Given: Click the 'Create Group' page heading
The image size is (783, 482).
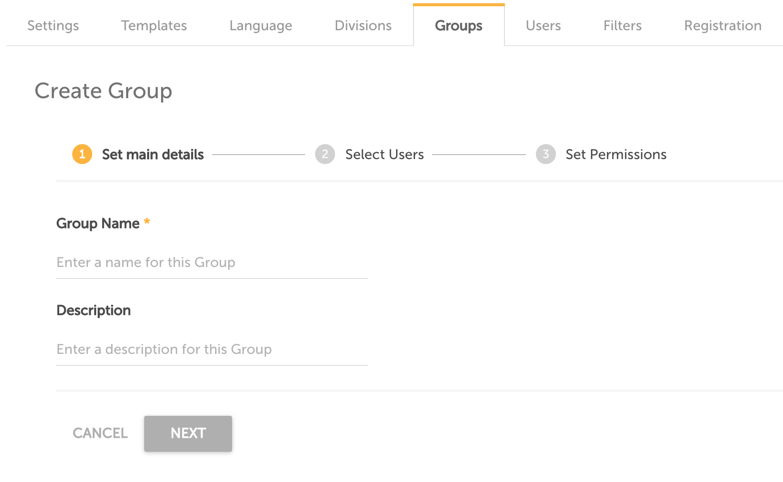Looking at the screenshot, I should 103,91.
